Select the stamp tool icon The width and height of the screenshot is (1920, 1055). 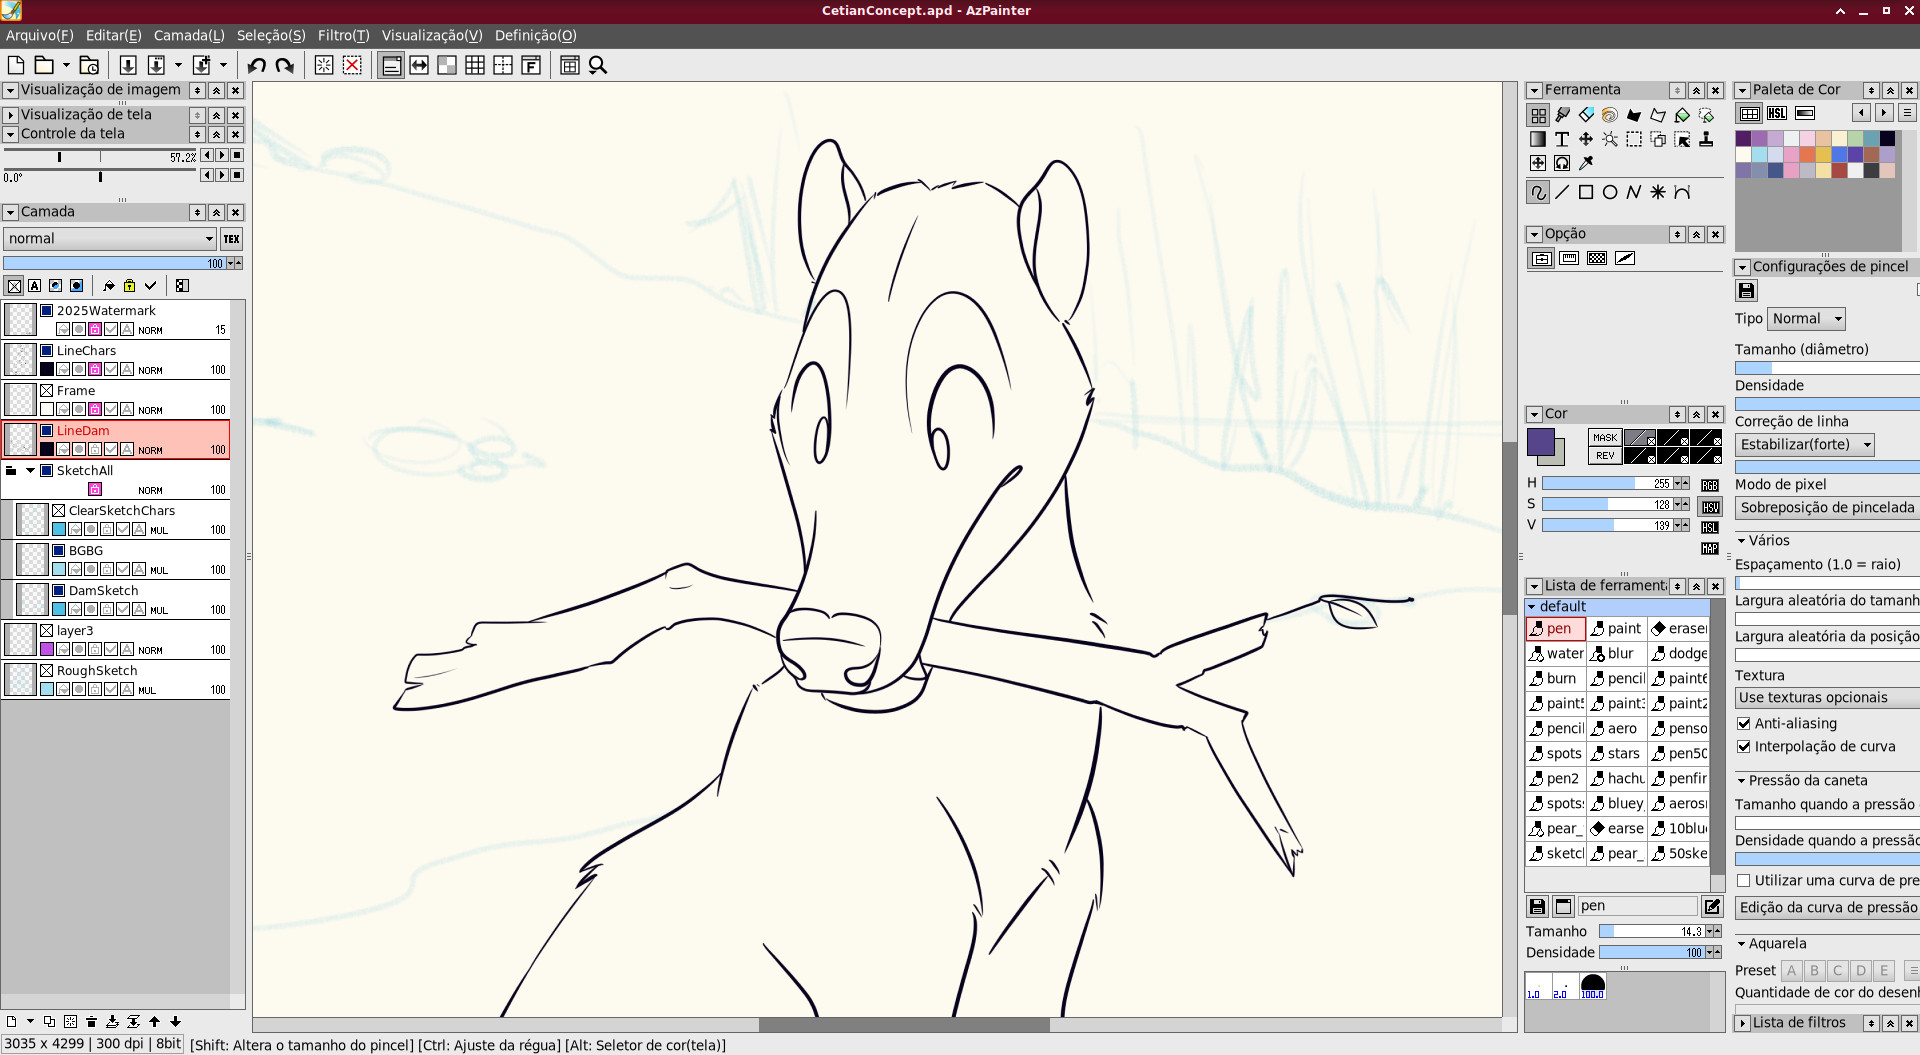pyautogui.click(x=1706, y=139)
